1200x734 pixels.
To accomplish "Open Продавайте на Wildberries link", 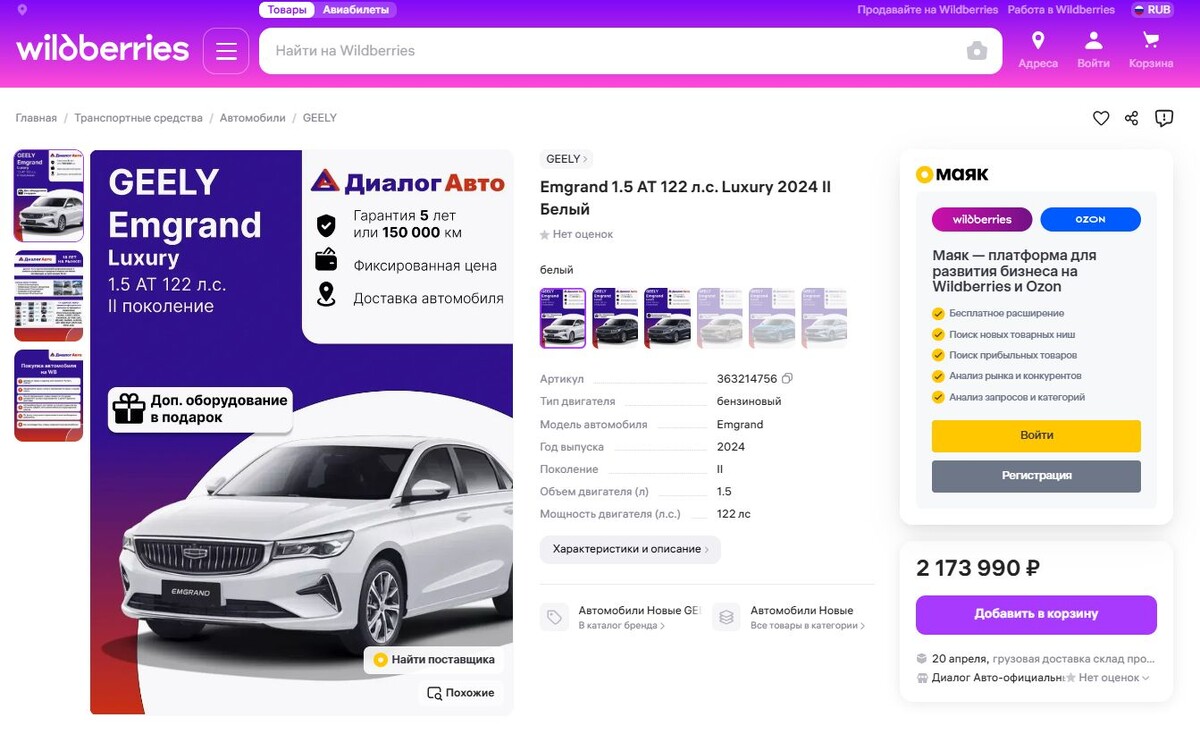I will tap(928, 10).
